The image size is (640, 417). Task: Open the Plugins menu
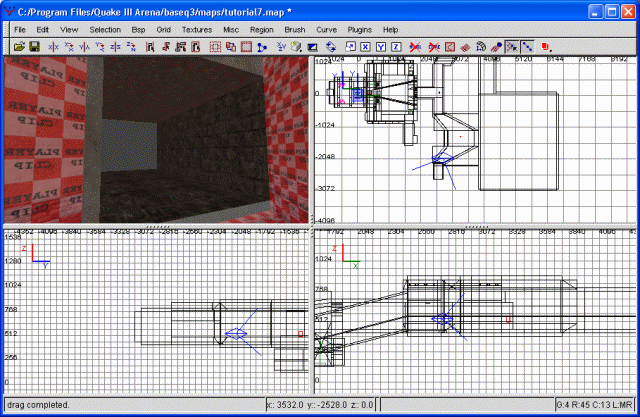(360, 30)
